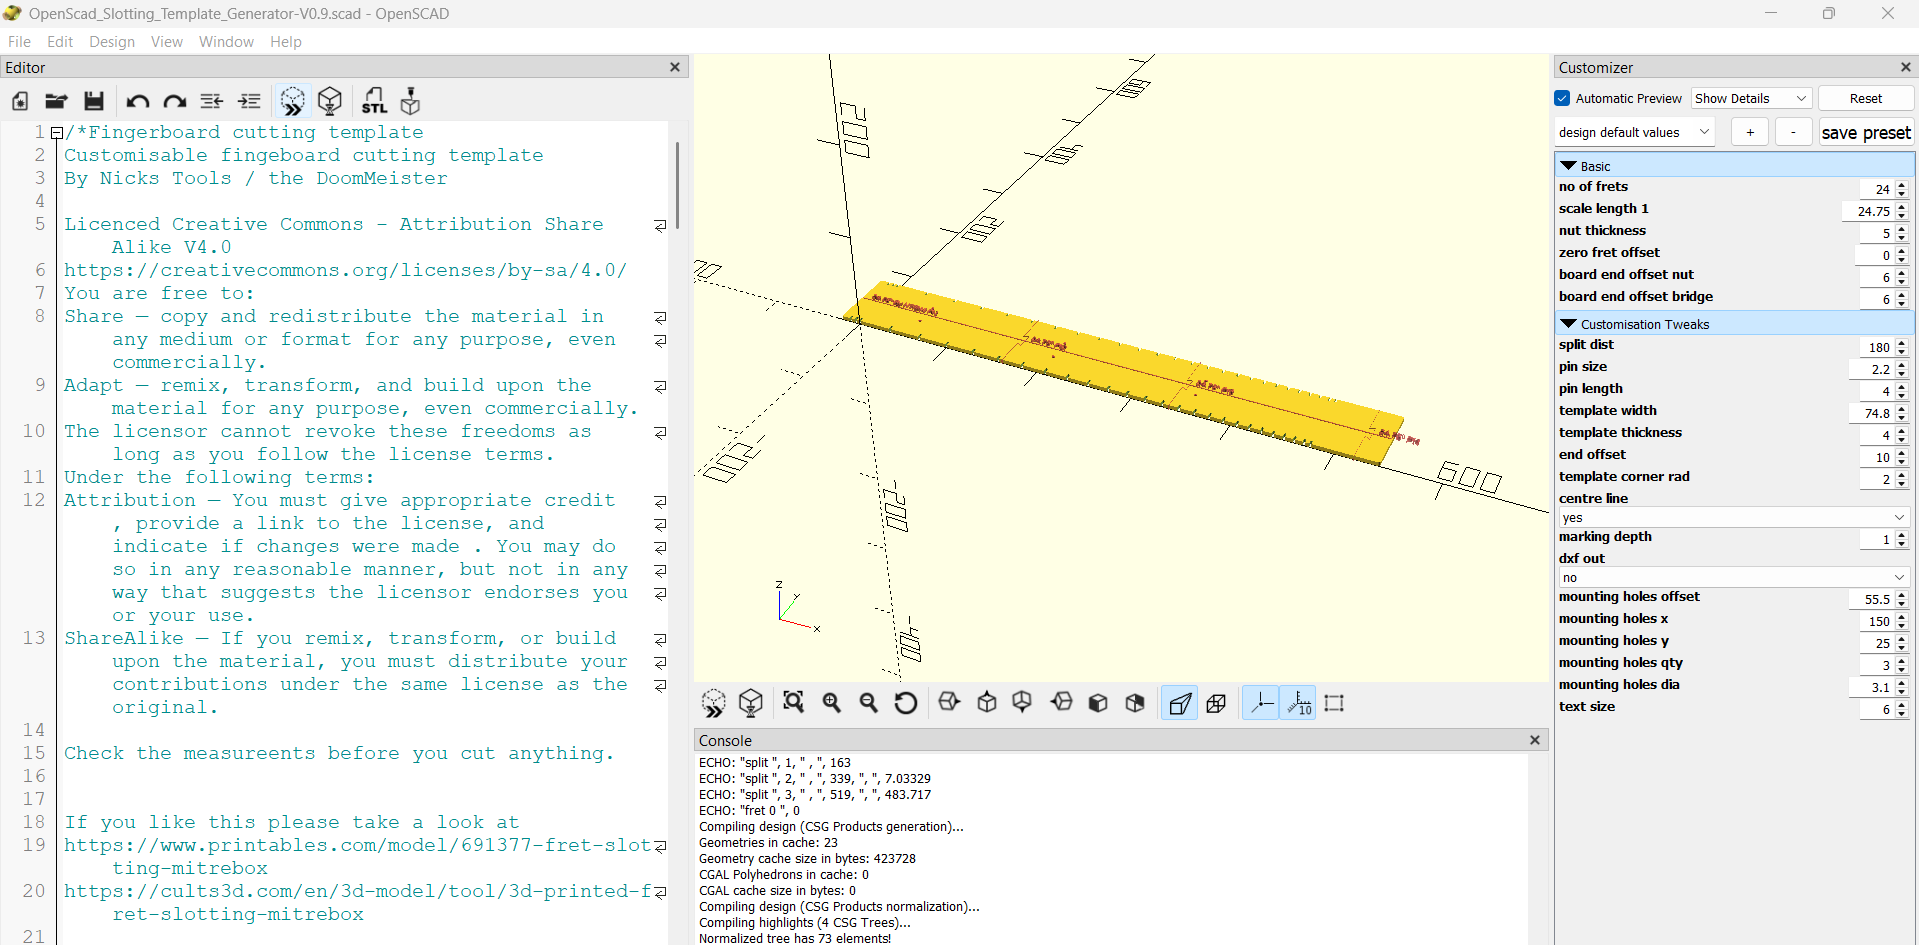Screen dimensions: 1919x945
Task: Save the file using floppy disk icon
Action: [94, 101]
